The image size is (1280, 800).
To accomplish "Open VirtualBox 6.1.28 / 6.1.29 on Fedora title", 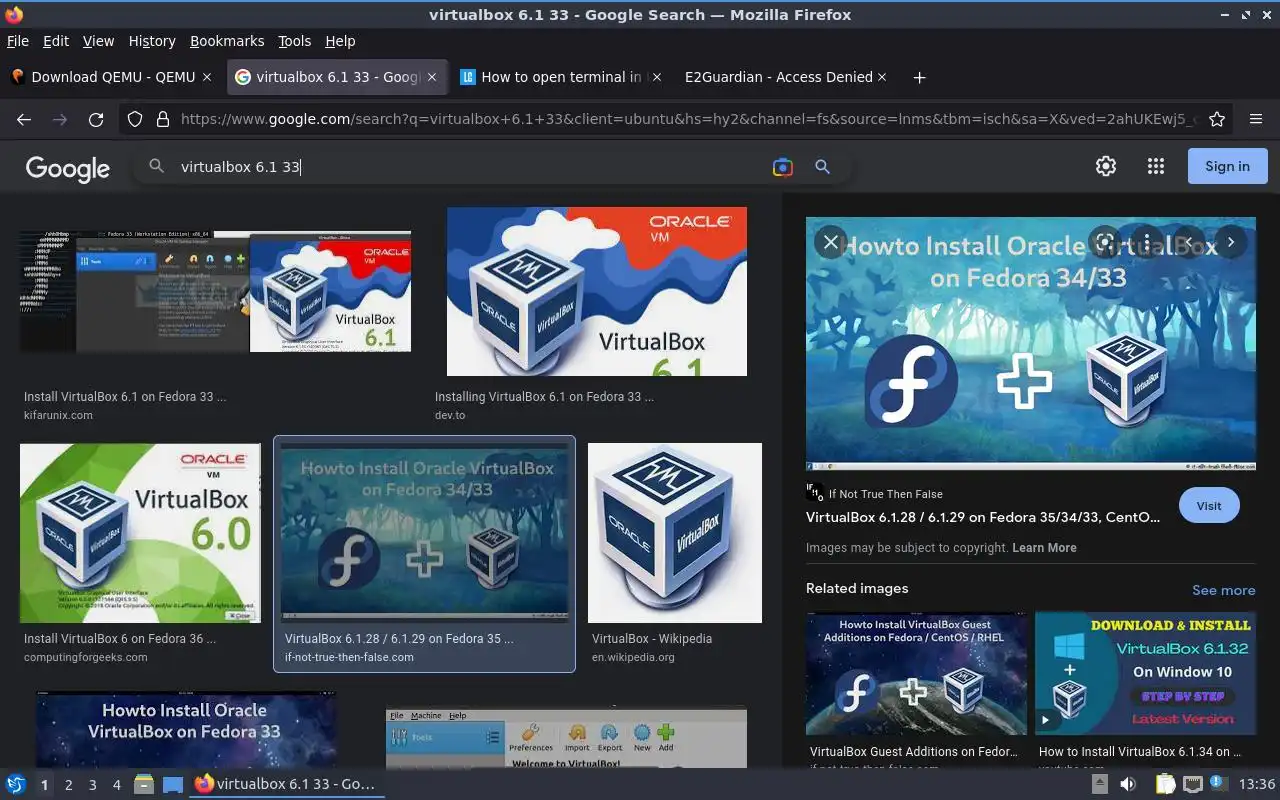I will click(x=983, y=518).
